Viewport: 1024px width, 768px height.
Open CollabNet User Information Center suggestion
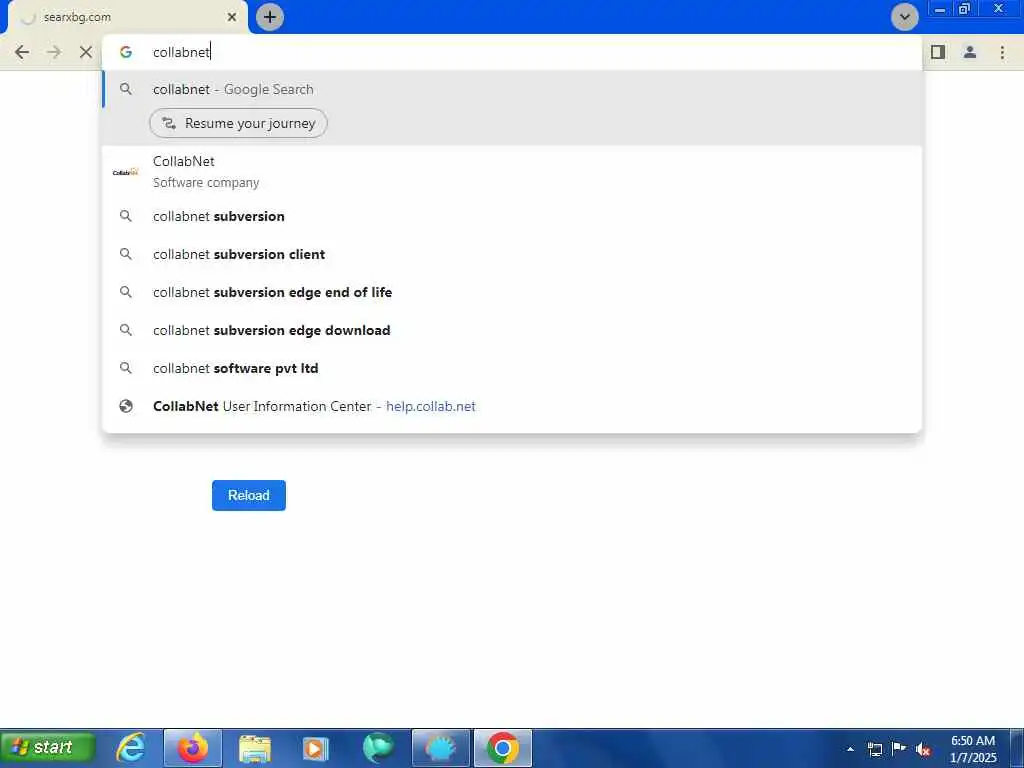512,406
